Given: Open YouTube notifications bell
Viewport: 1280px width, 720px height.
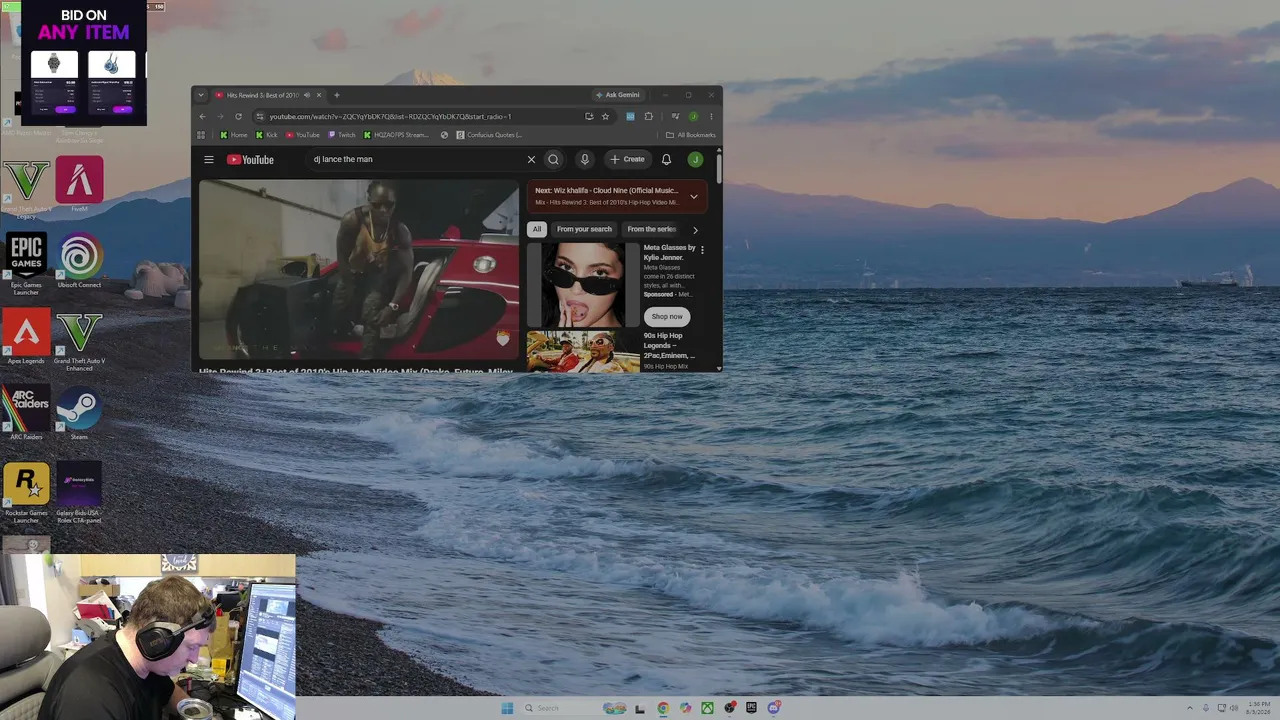Looking at the screenshot, I should point(666,159).
